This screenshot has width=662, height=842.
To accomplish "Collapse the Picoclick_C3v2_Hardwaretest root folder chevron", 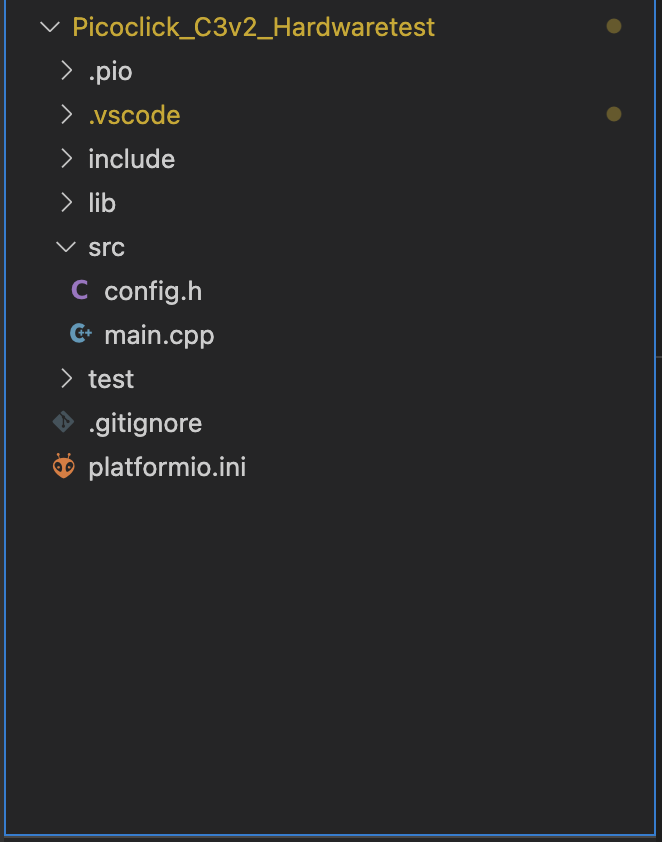I will 50,26.
